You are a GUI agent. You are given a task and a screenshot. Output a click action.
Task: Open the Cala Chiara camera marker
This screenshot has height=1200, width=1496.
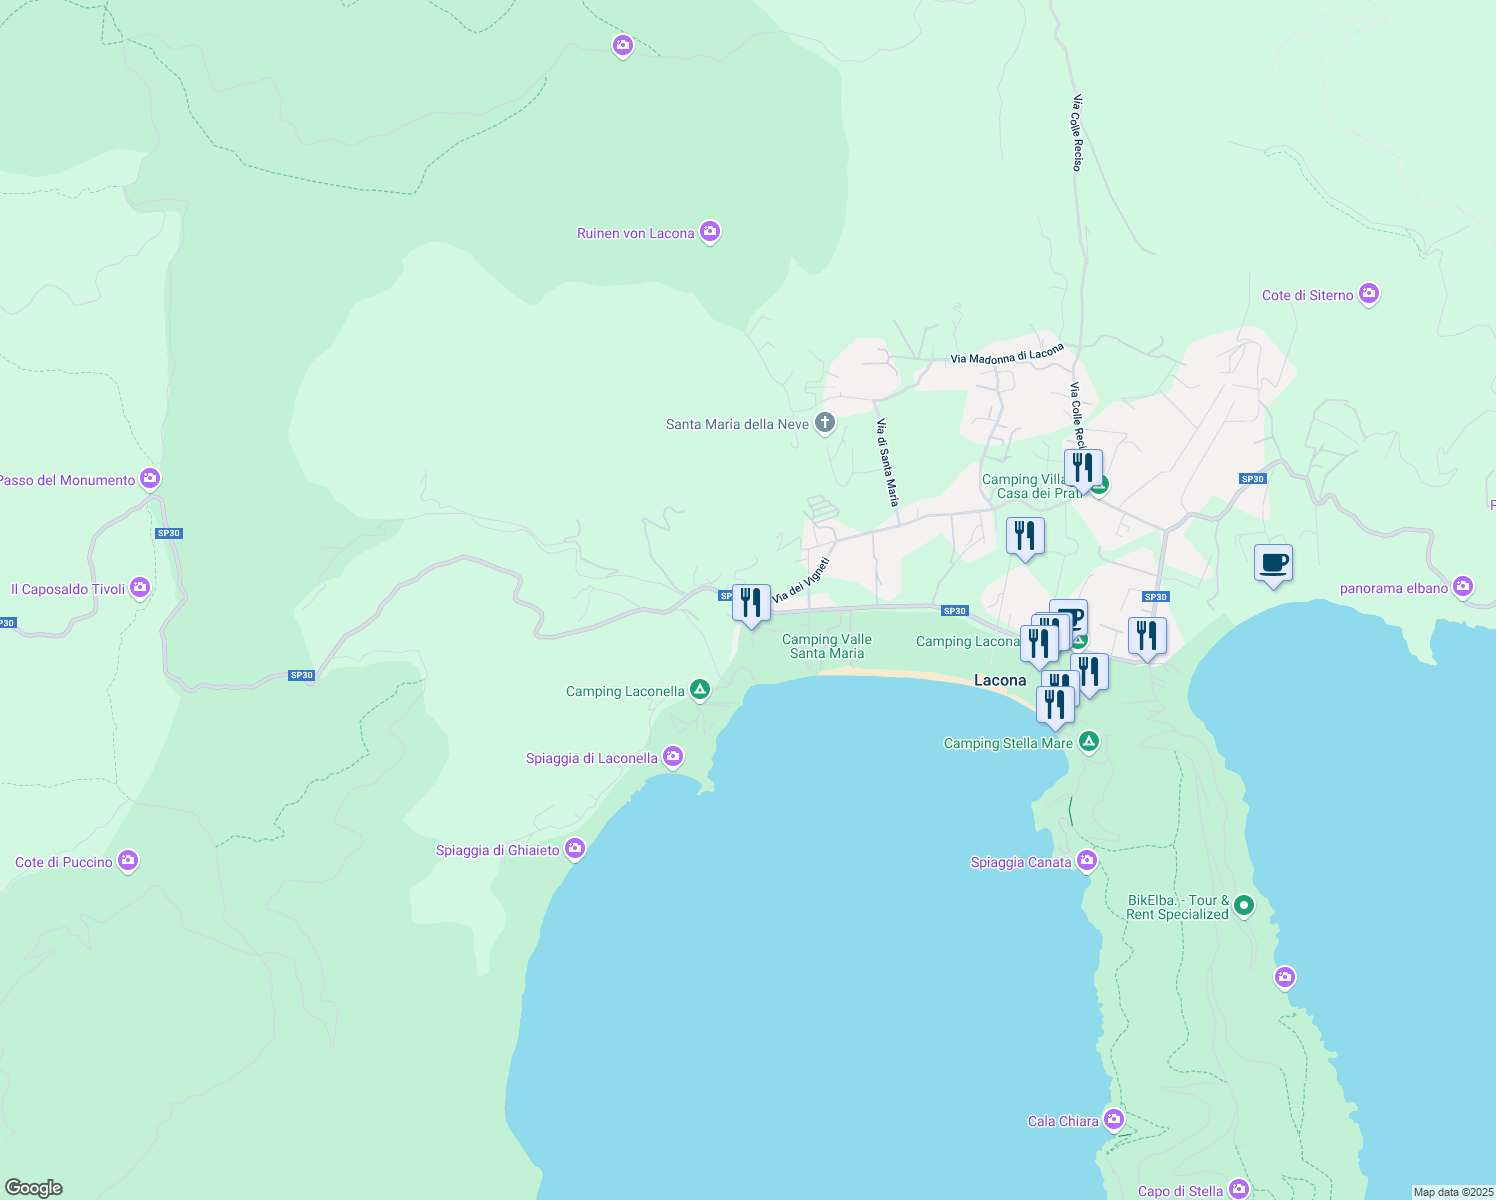coord(1114,1120)
